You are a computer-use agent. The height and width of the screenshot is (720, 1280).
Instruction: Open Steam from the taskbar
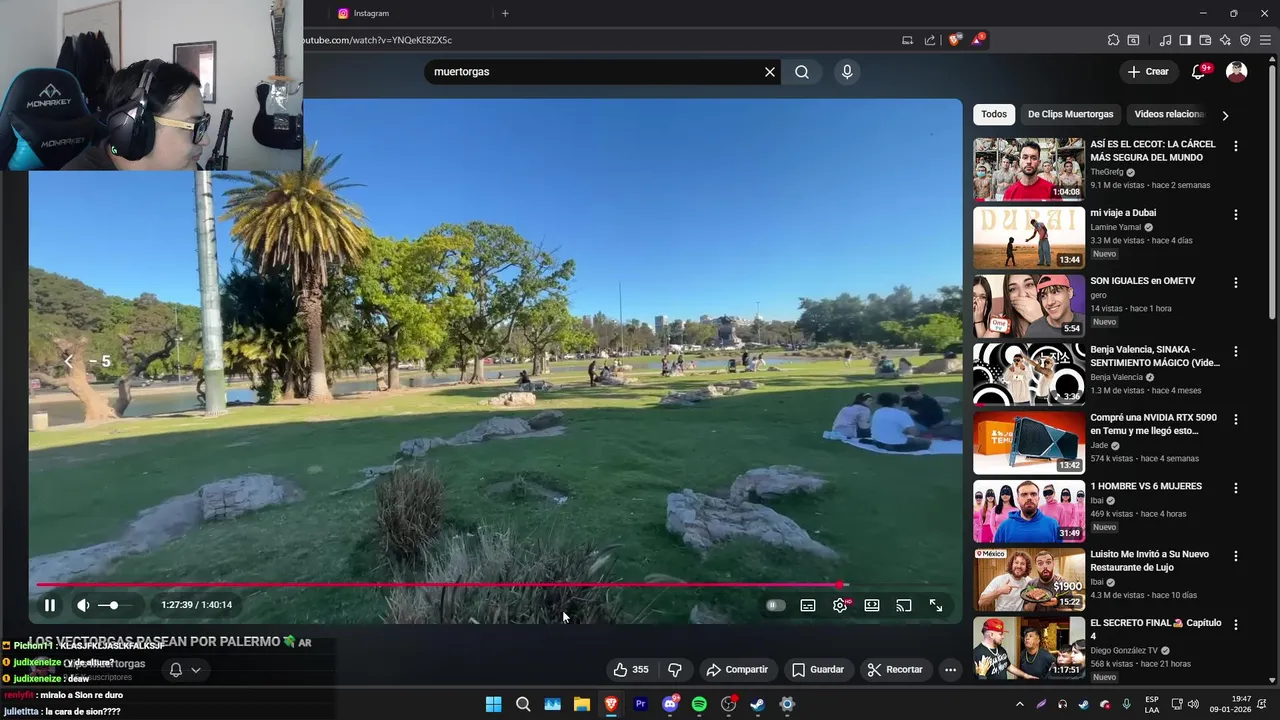757,704
